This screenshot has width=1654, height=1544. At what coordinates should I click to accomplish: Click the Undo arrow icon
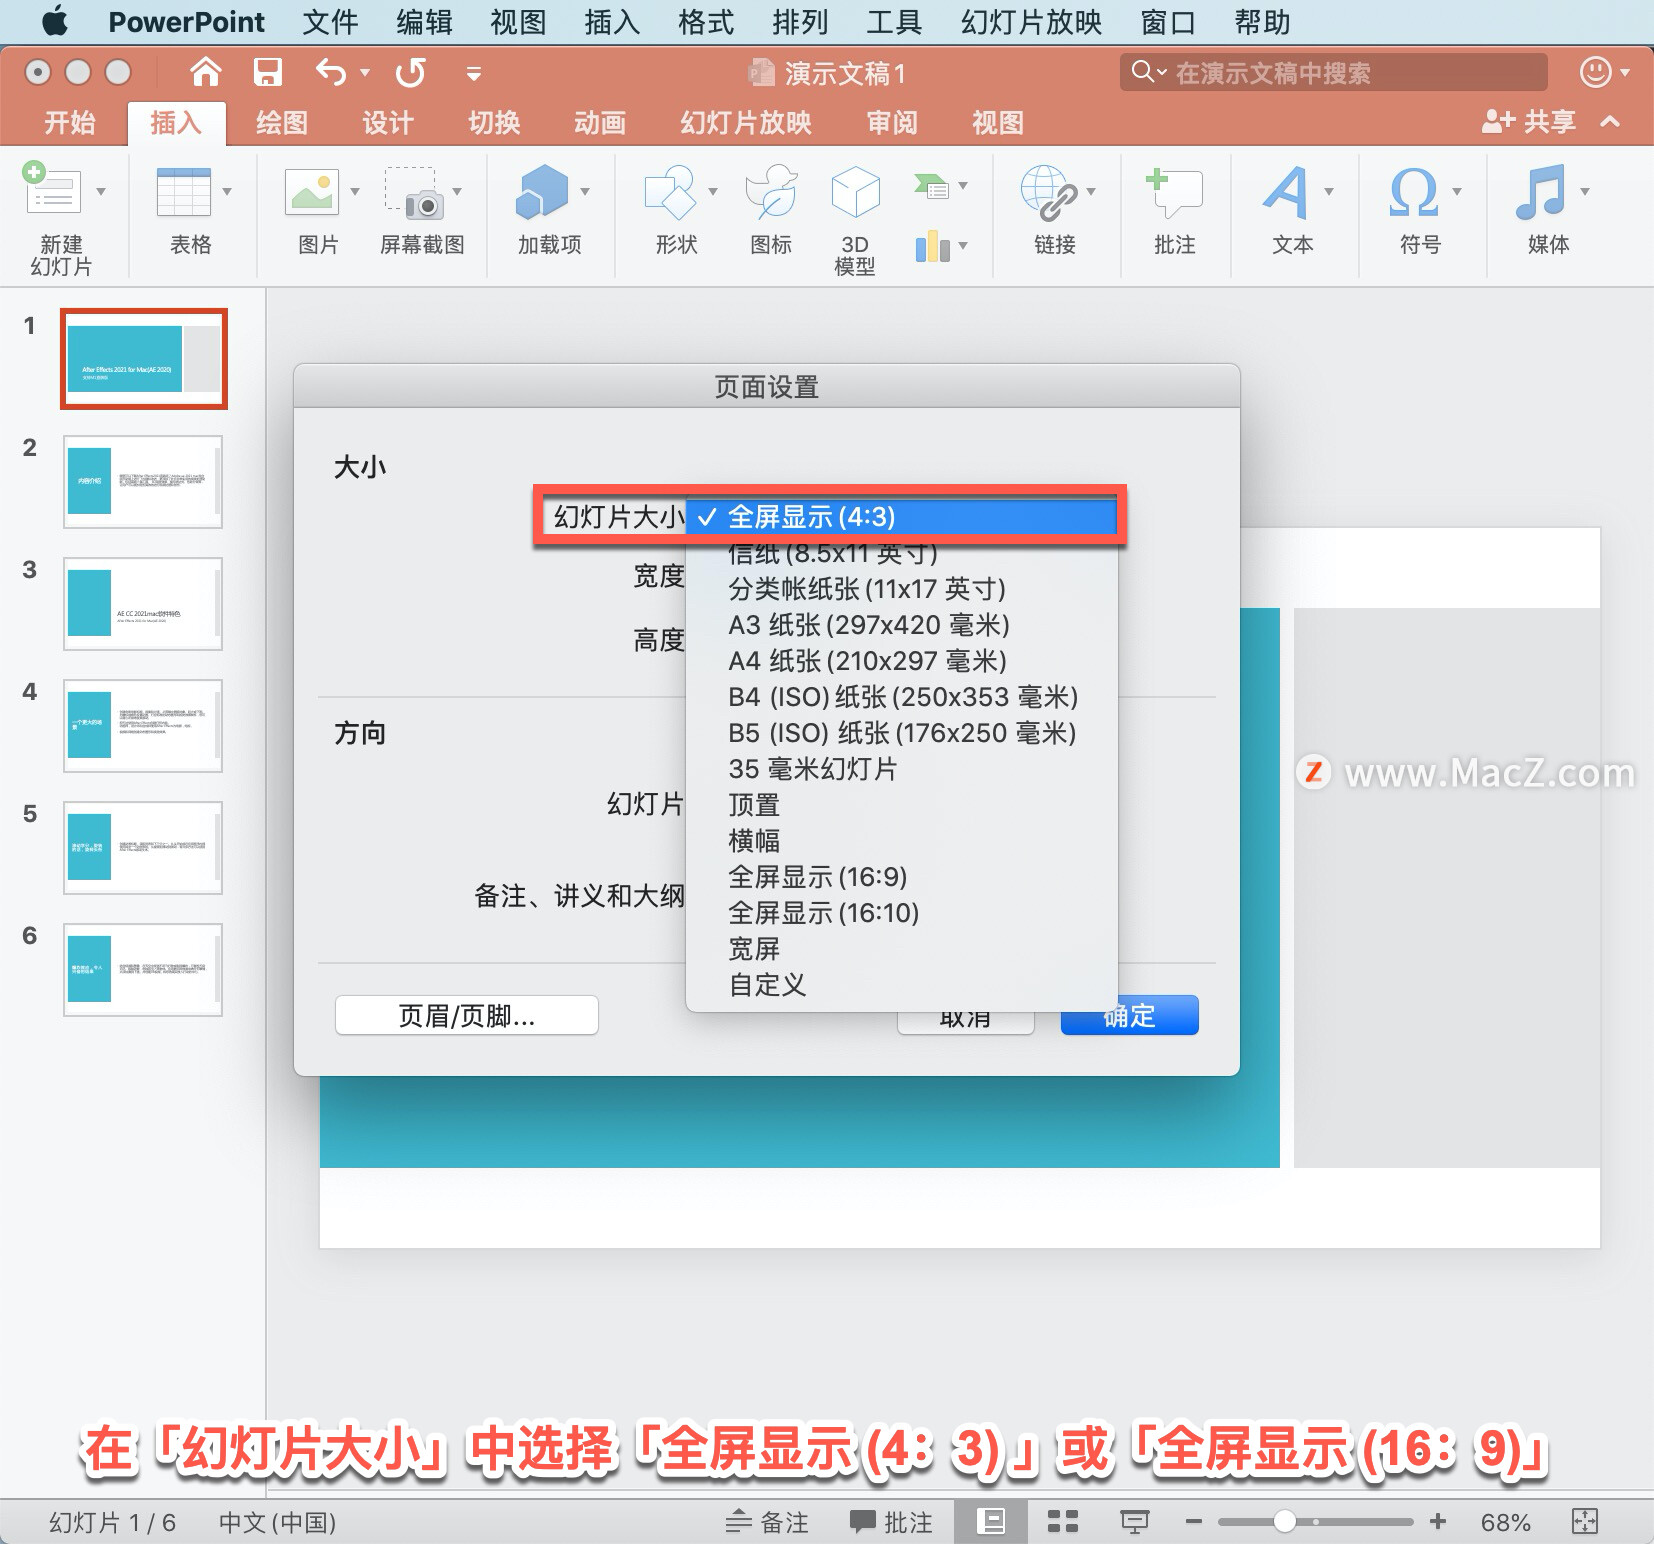click(331, 72)
